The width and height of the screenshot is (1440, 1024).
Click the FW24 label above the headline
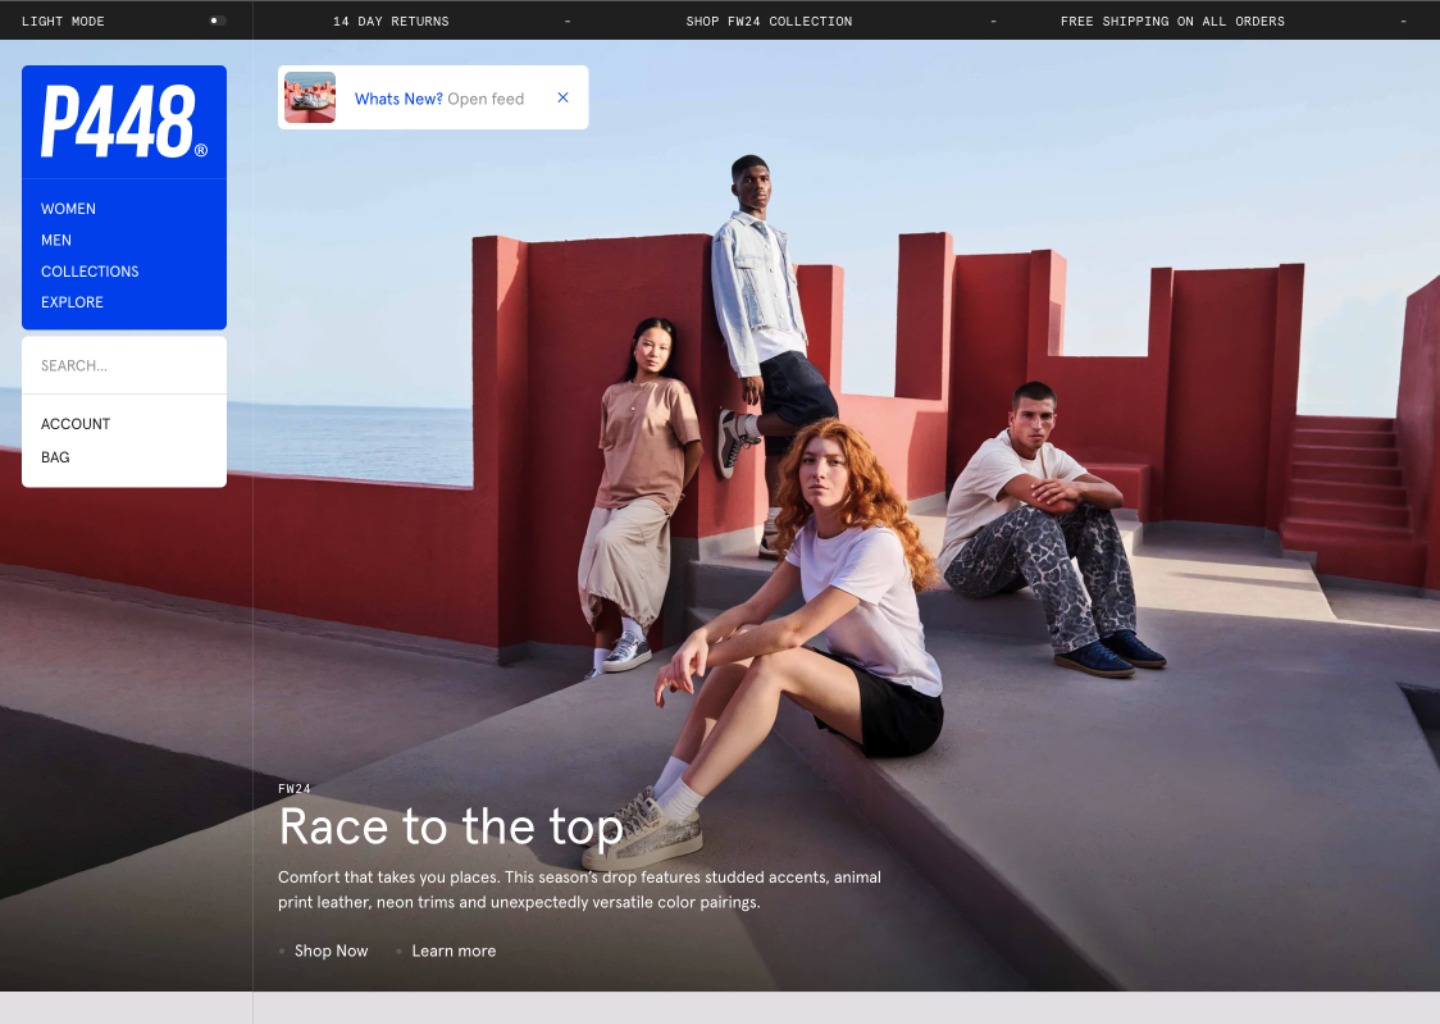coord(294,789)
